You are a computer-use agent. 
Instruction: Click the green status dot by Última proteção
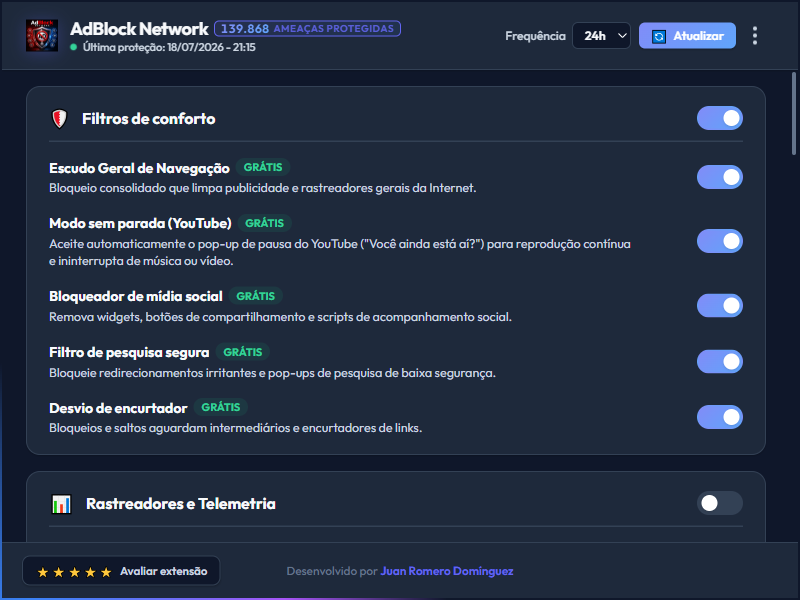tap(73, 47)
